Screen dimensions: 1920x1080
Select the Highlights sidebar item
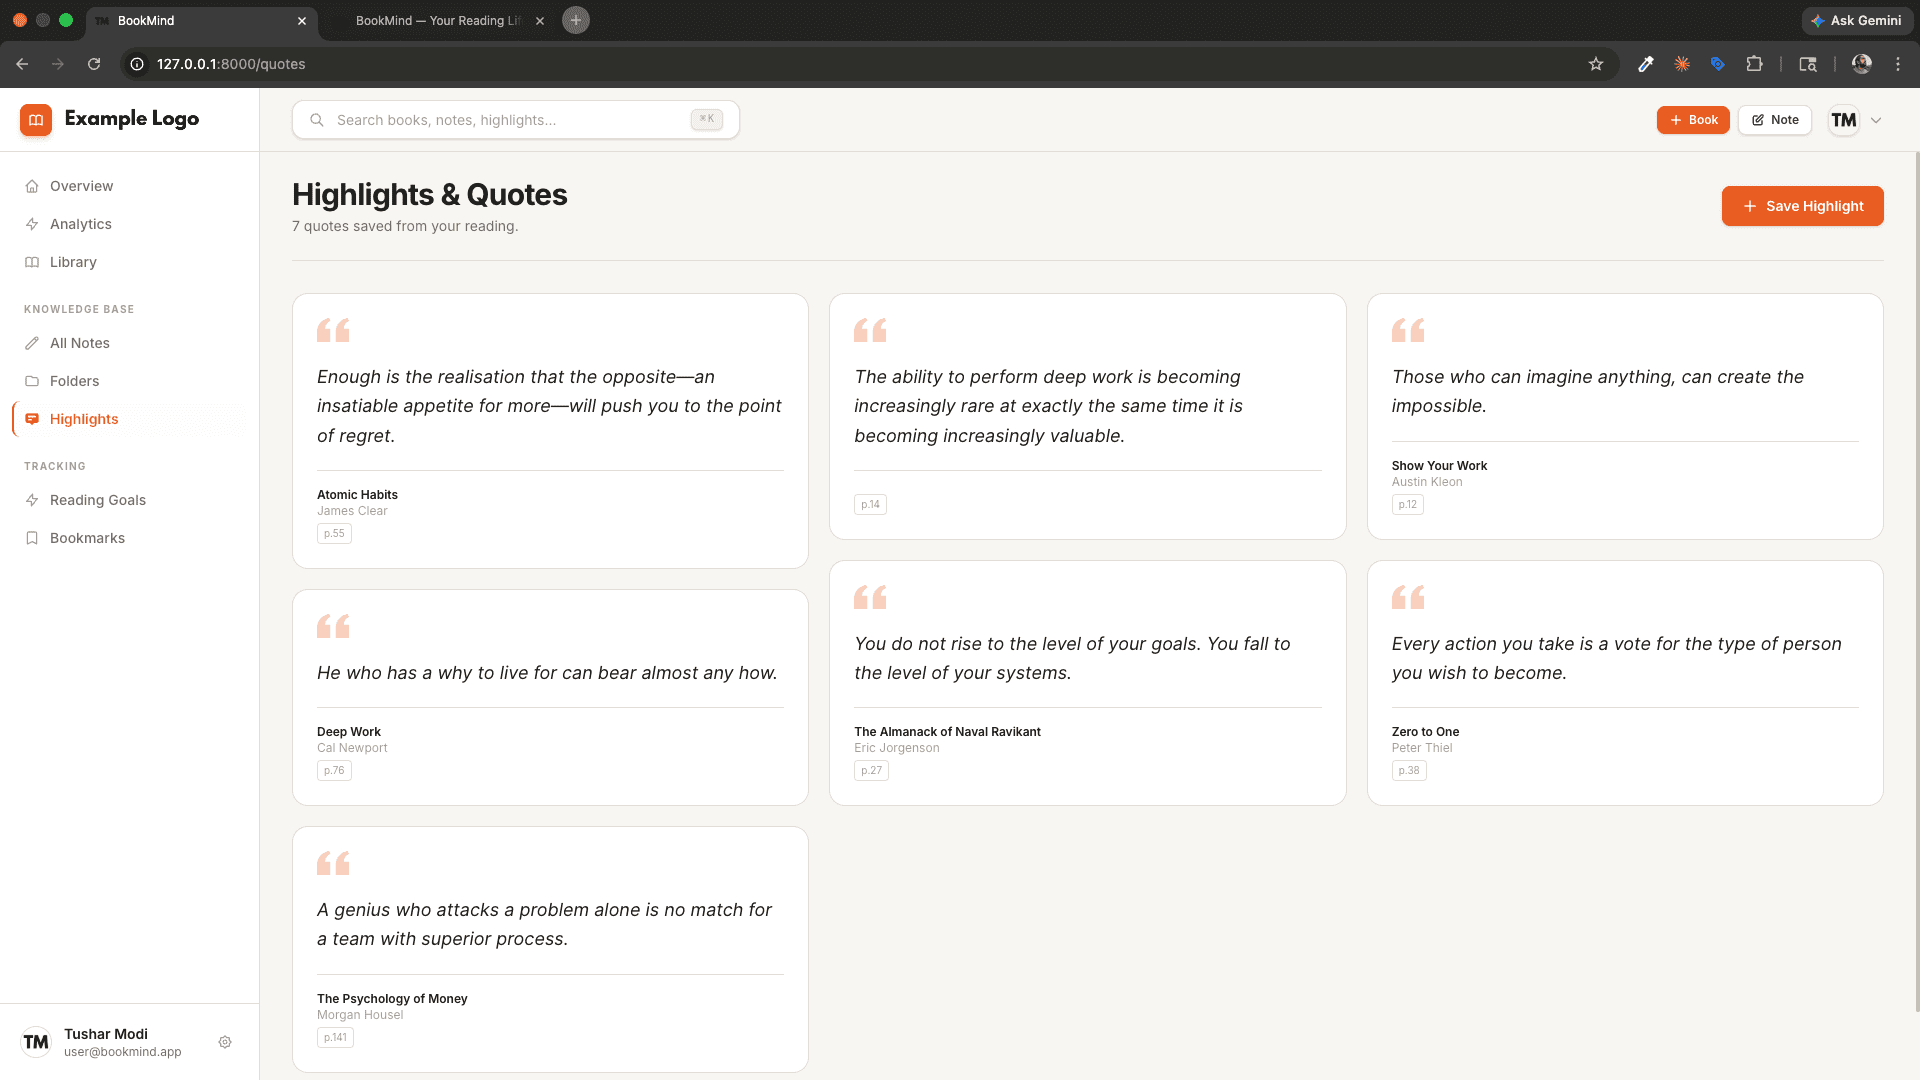[x=130, y=419]
